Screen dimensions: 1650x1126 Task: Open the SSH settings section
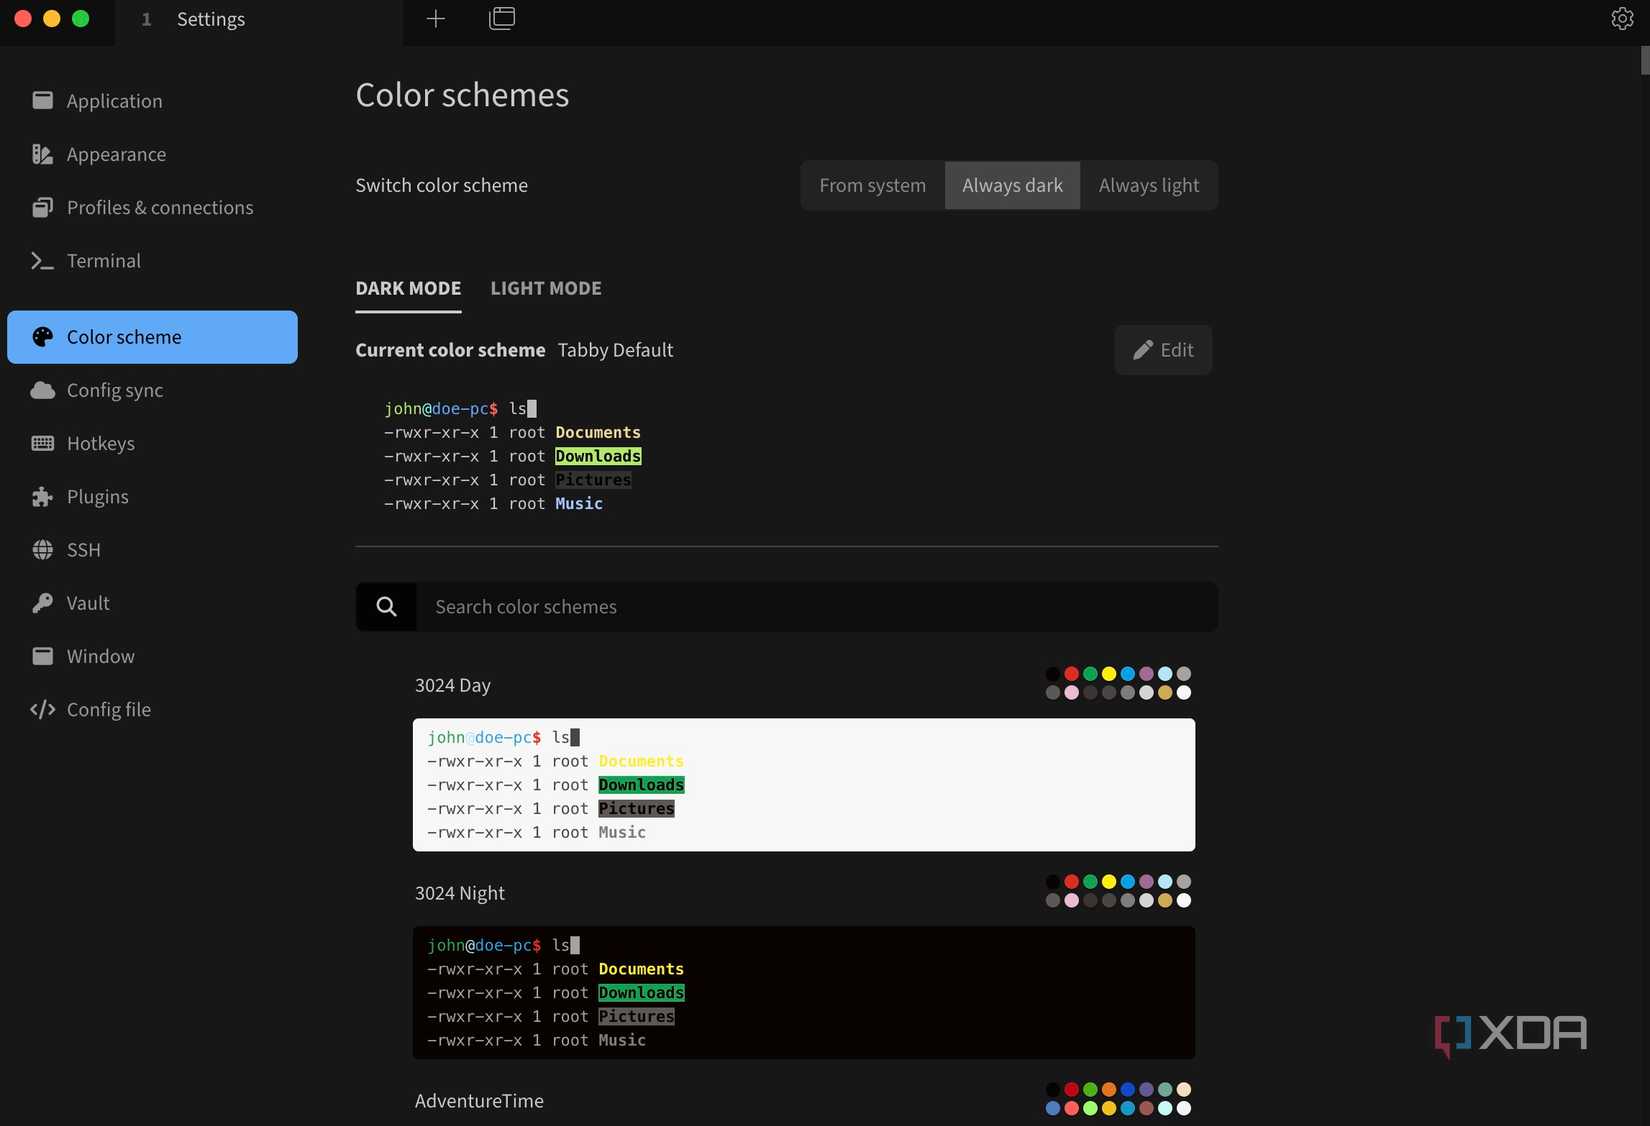tap(83, 550)
